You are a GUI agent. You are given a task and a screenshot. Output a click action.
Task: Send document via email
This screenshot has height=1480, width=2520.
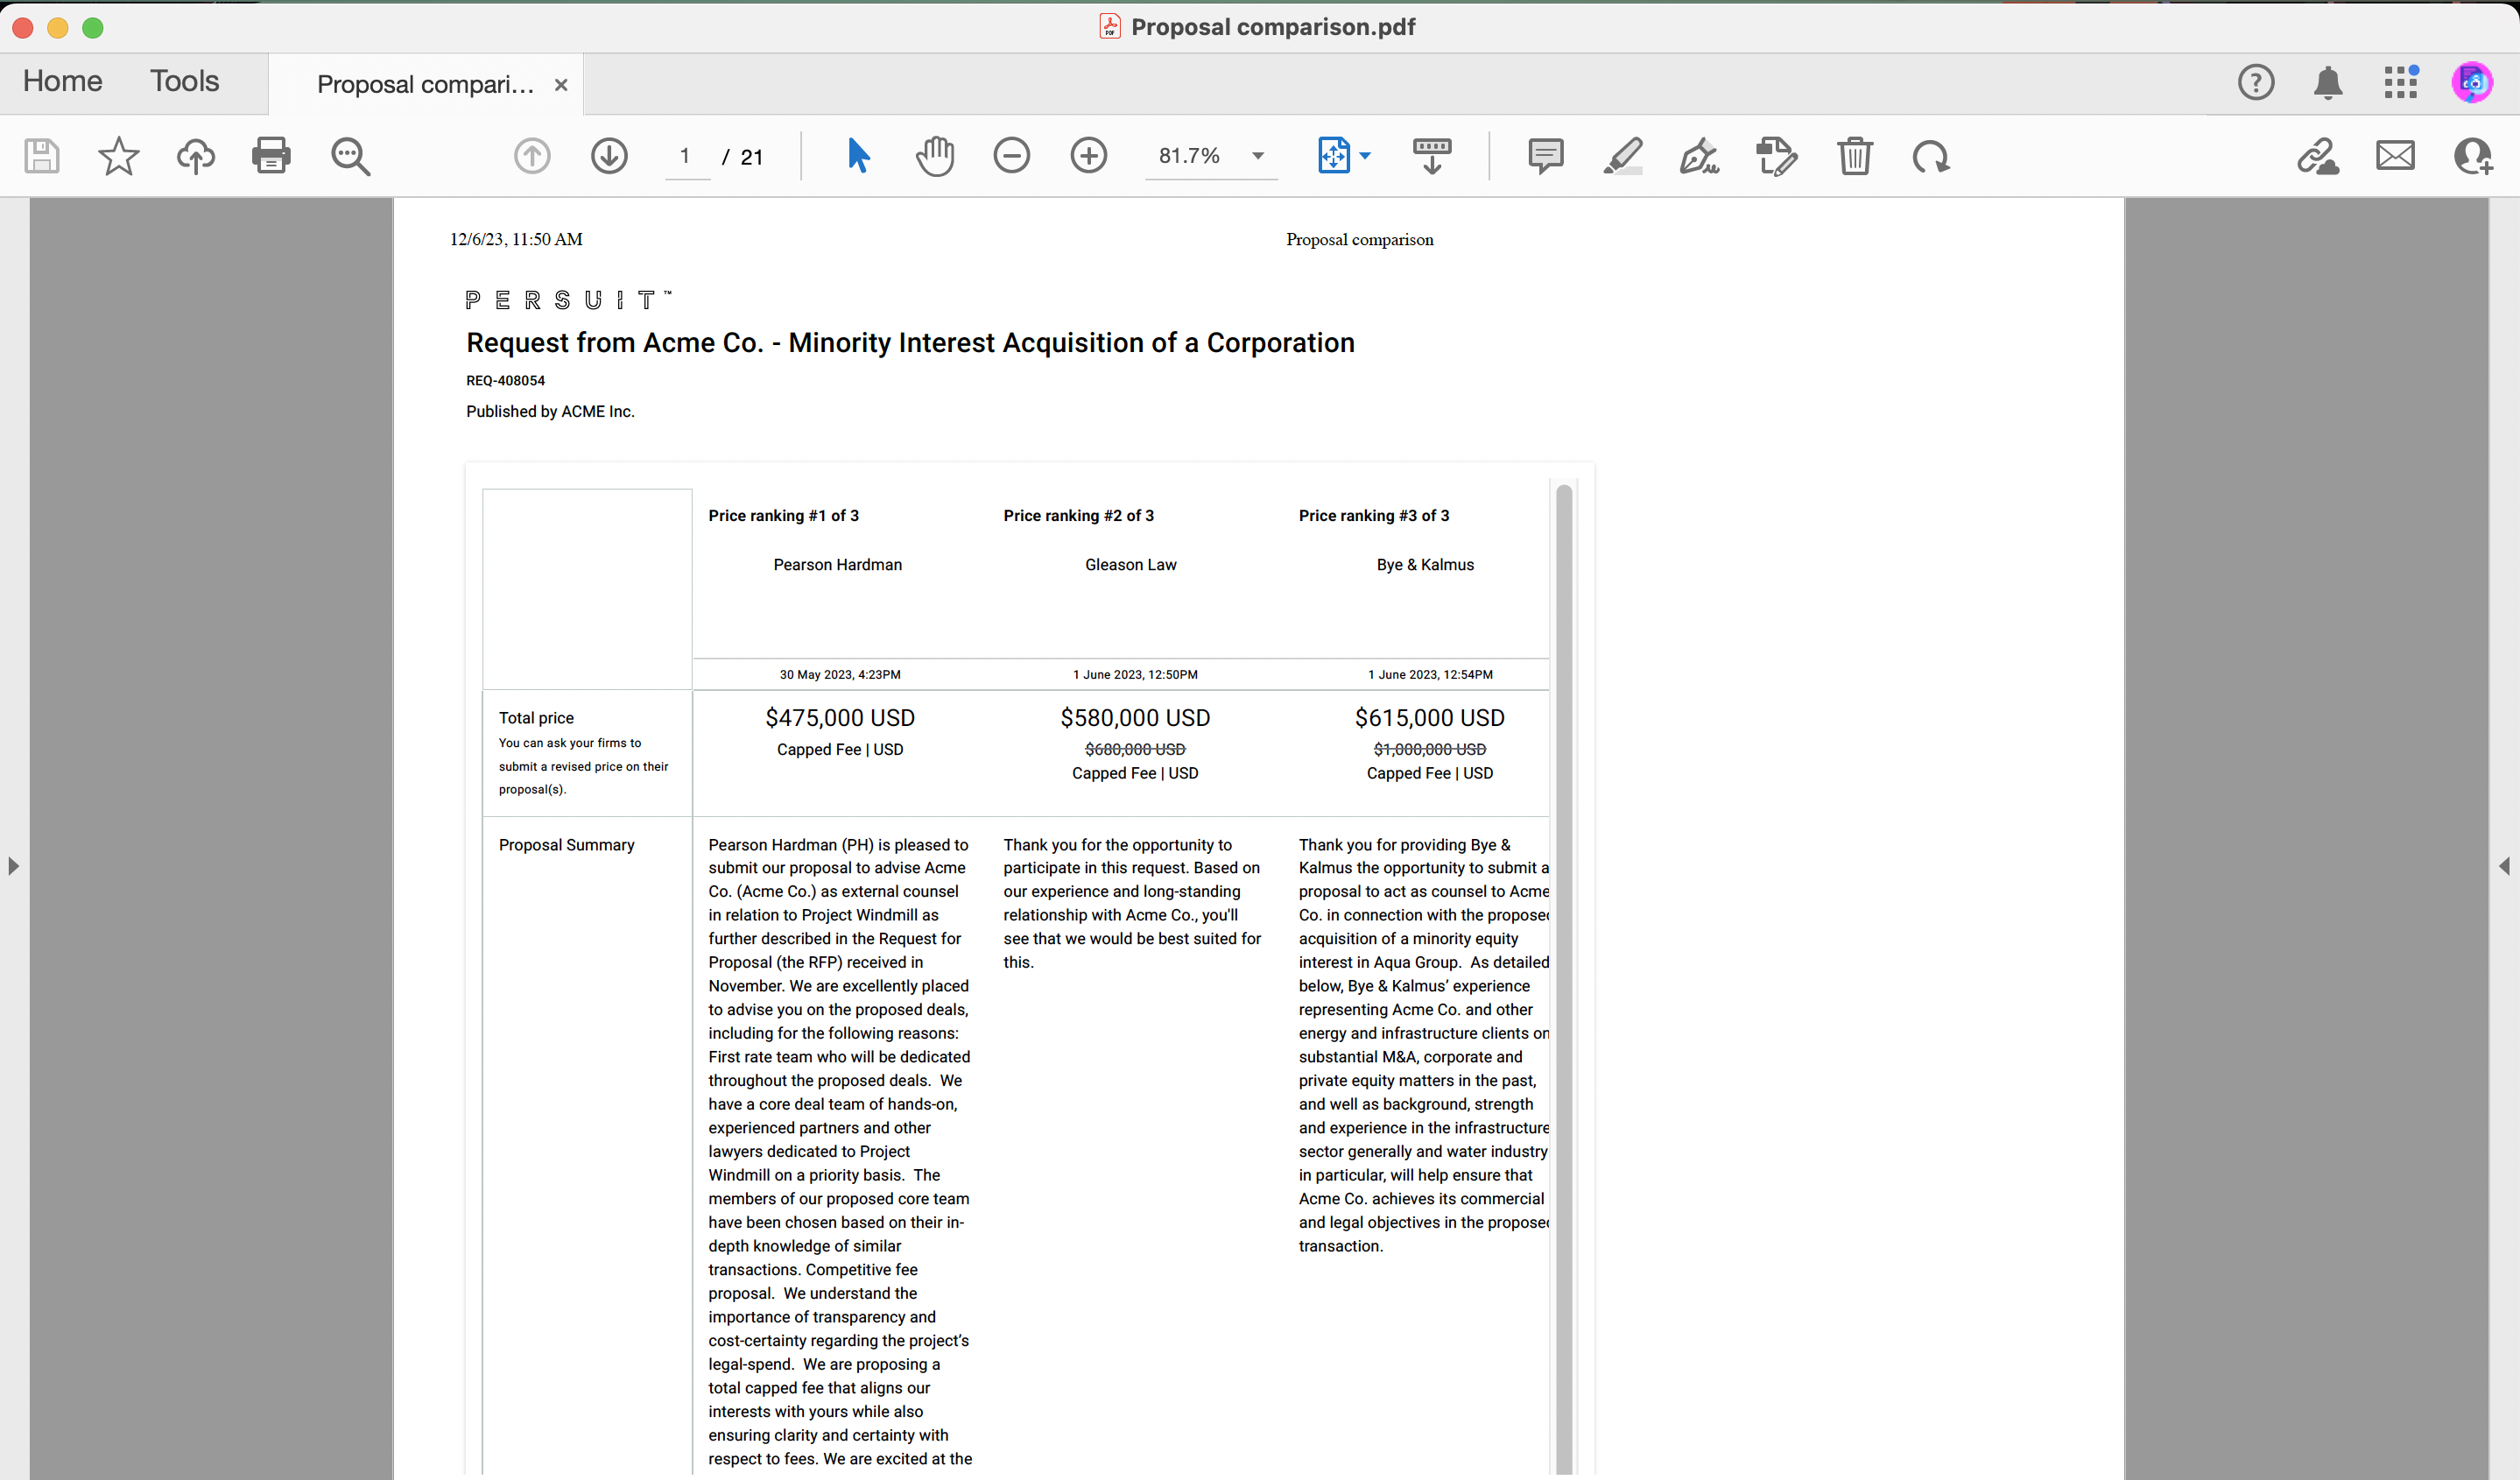click(x=2396, y=156)
